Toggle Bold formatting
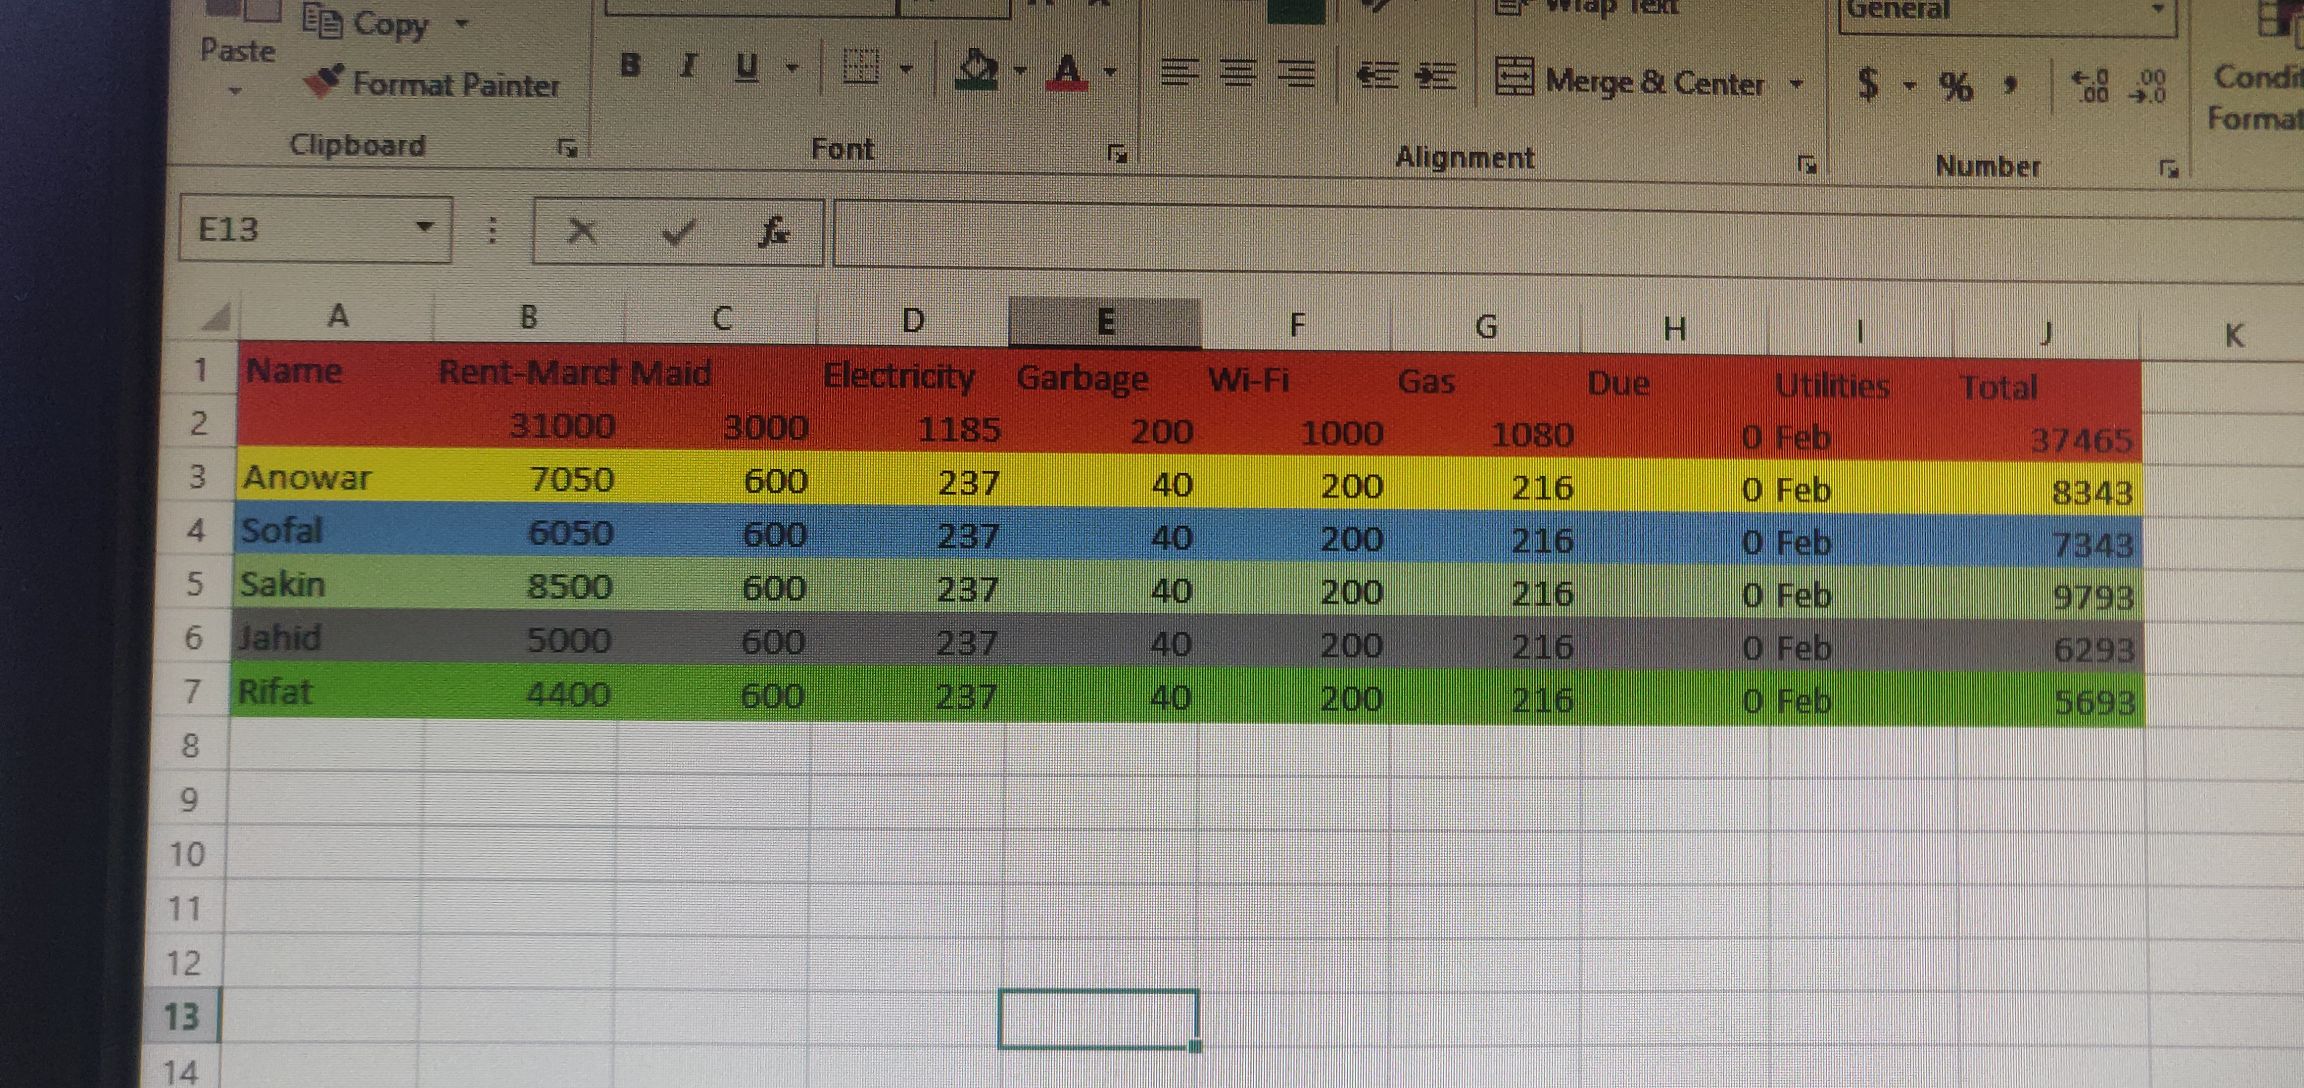Screen dimensions: 2304x1088 click(x=630, y=66)
